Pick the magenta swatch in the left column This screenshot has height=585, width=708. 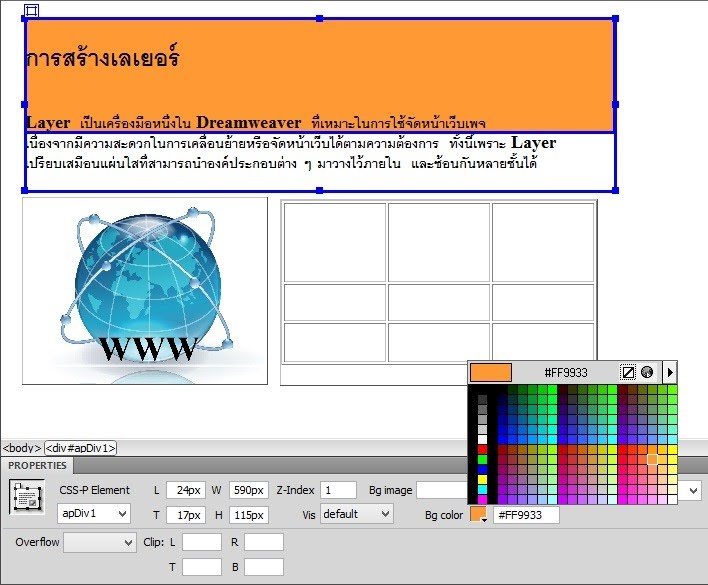pos(483,499)
